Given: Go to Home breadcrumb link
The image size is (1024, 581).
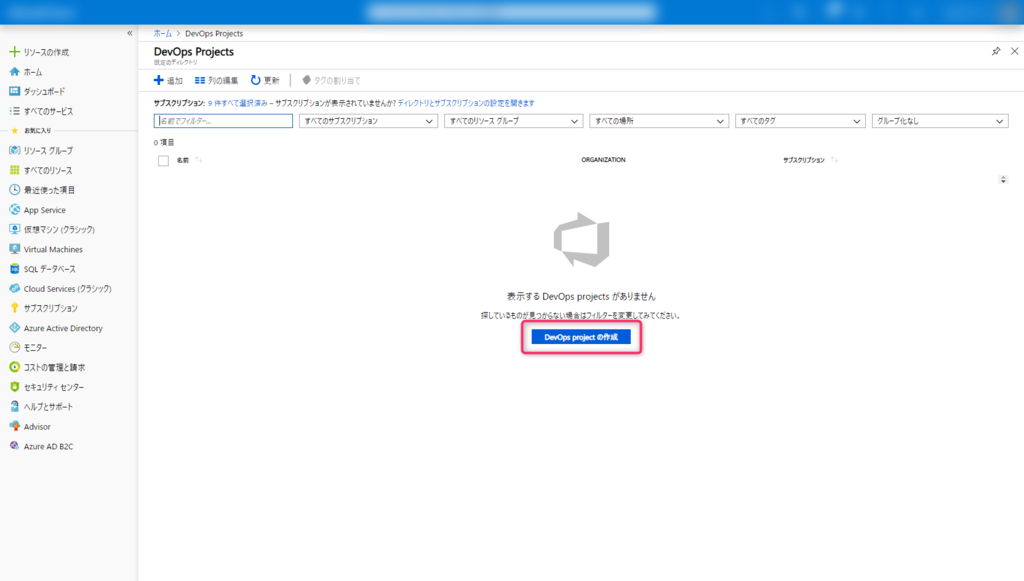Looking at the screenshot, I should 163,33.
